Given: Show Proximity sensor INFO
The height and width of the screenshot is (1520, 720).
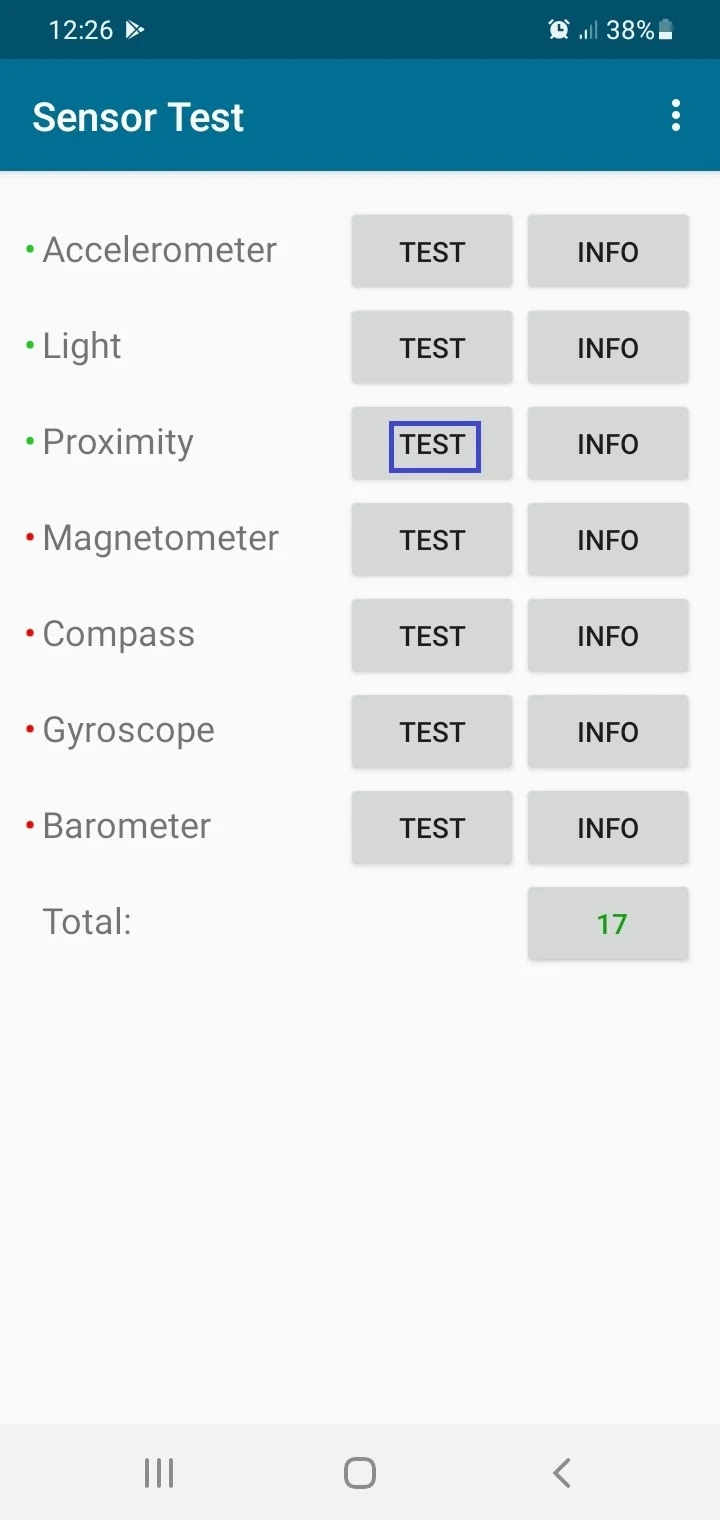Looking at the screenshot, I should 608,443.
